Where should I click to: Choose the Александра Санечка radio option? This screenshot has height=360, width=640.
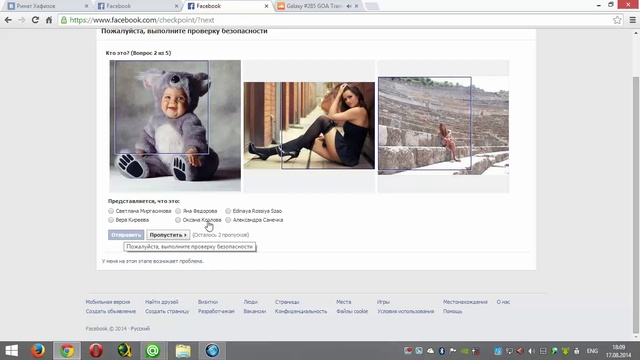(228, 220)
